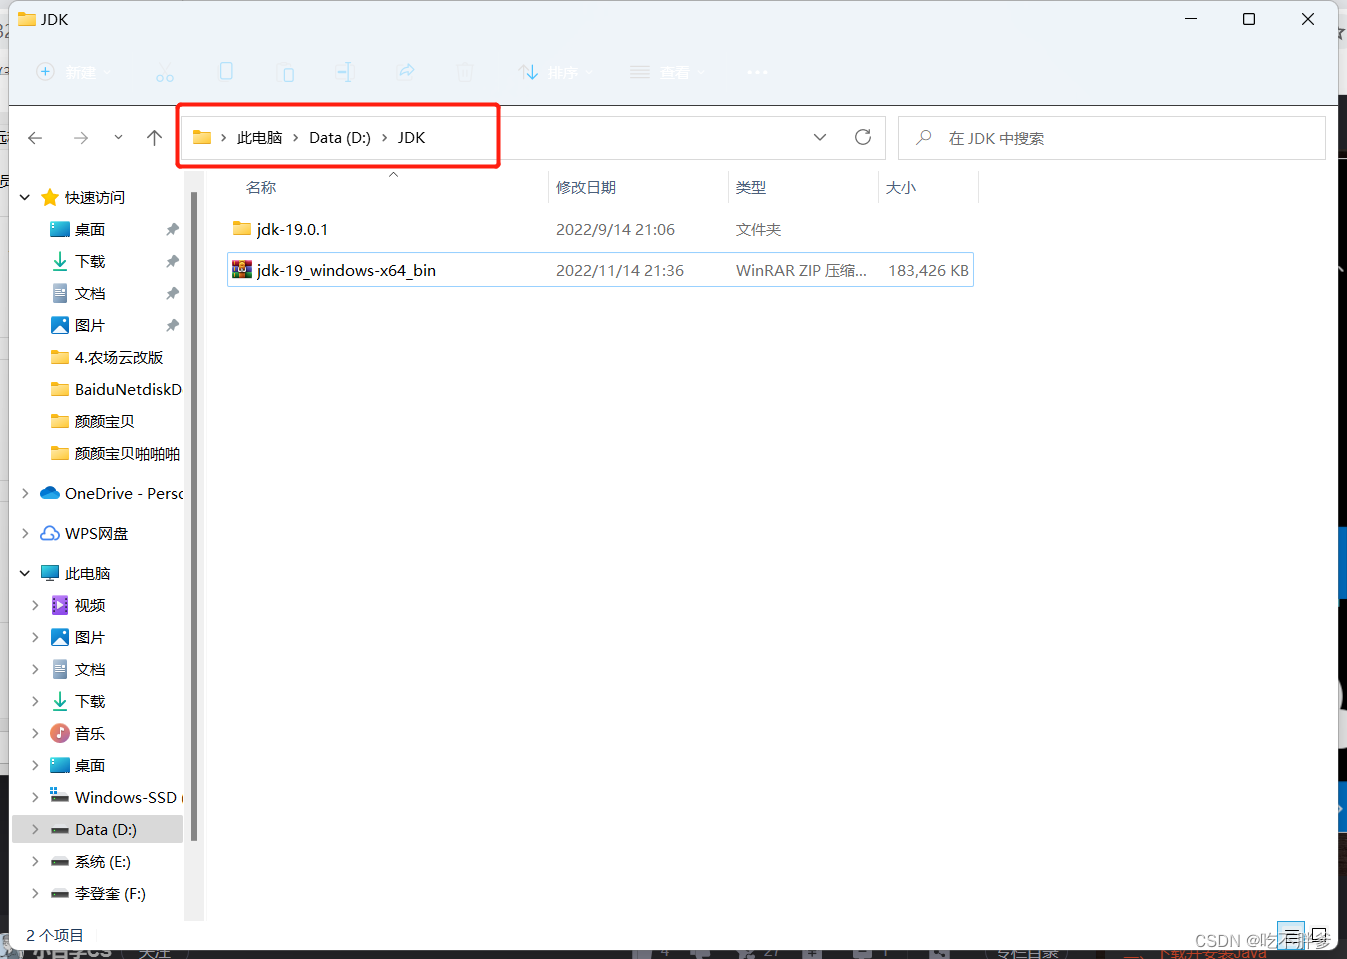
Task: Collapse the 此电脑 tree node
Action: pyautogui.click(x=25, y=573)
